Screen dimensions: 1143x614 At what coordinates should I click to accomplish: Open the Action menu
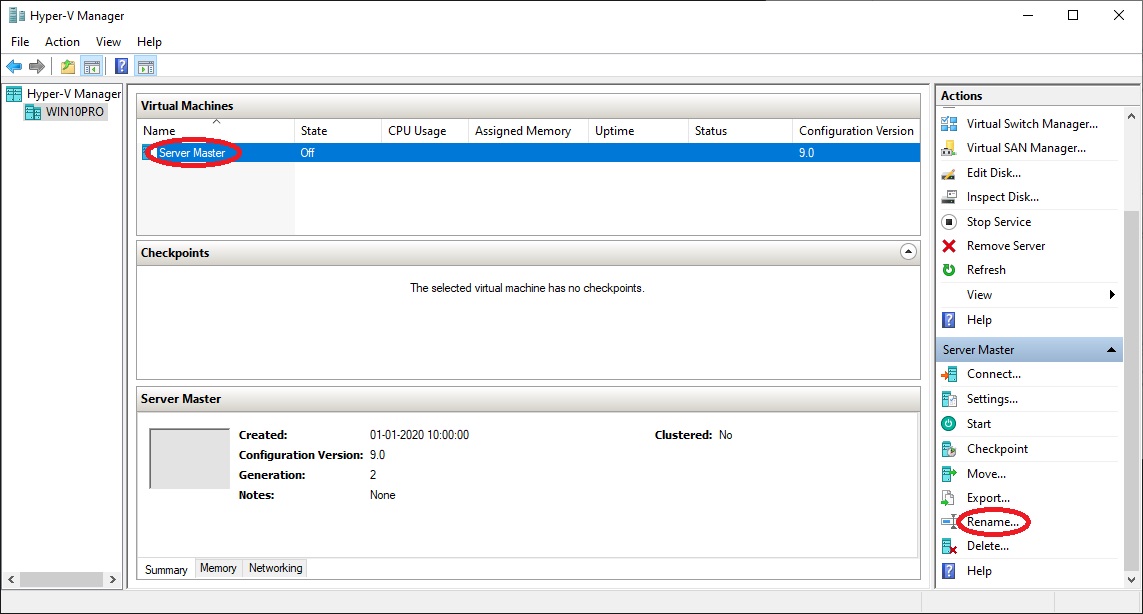[x=63, y=42]
